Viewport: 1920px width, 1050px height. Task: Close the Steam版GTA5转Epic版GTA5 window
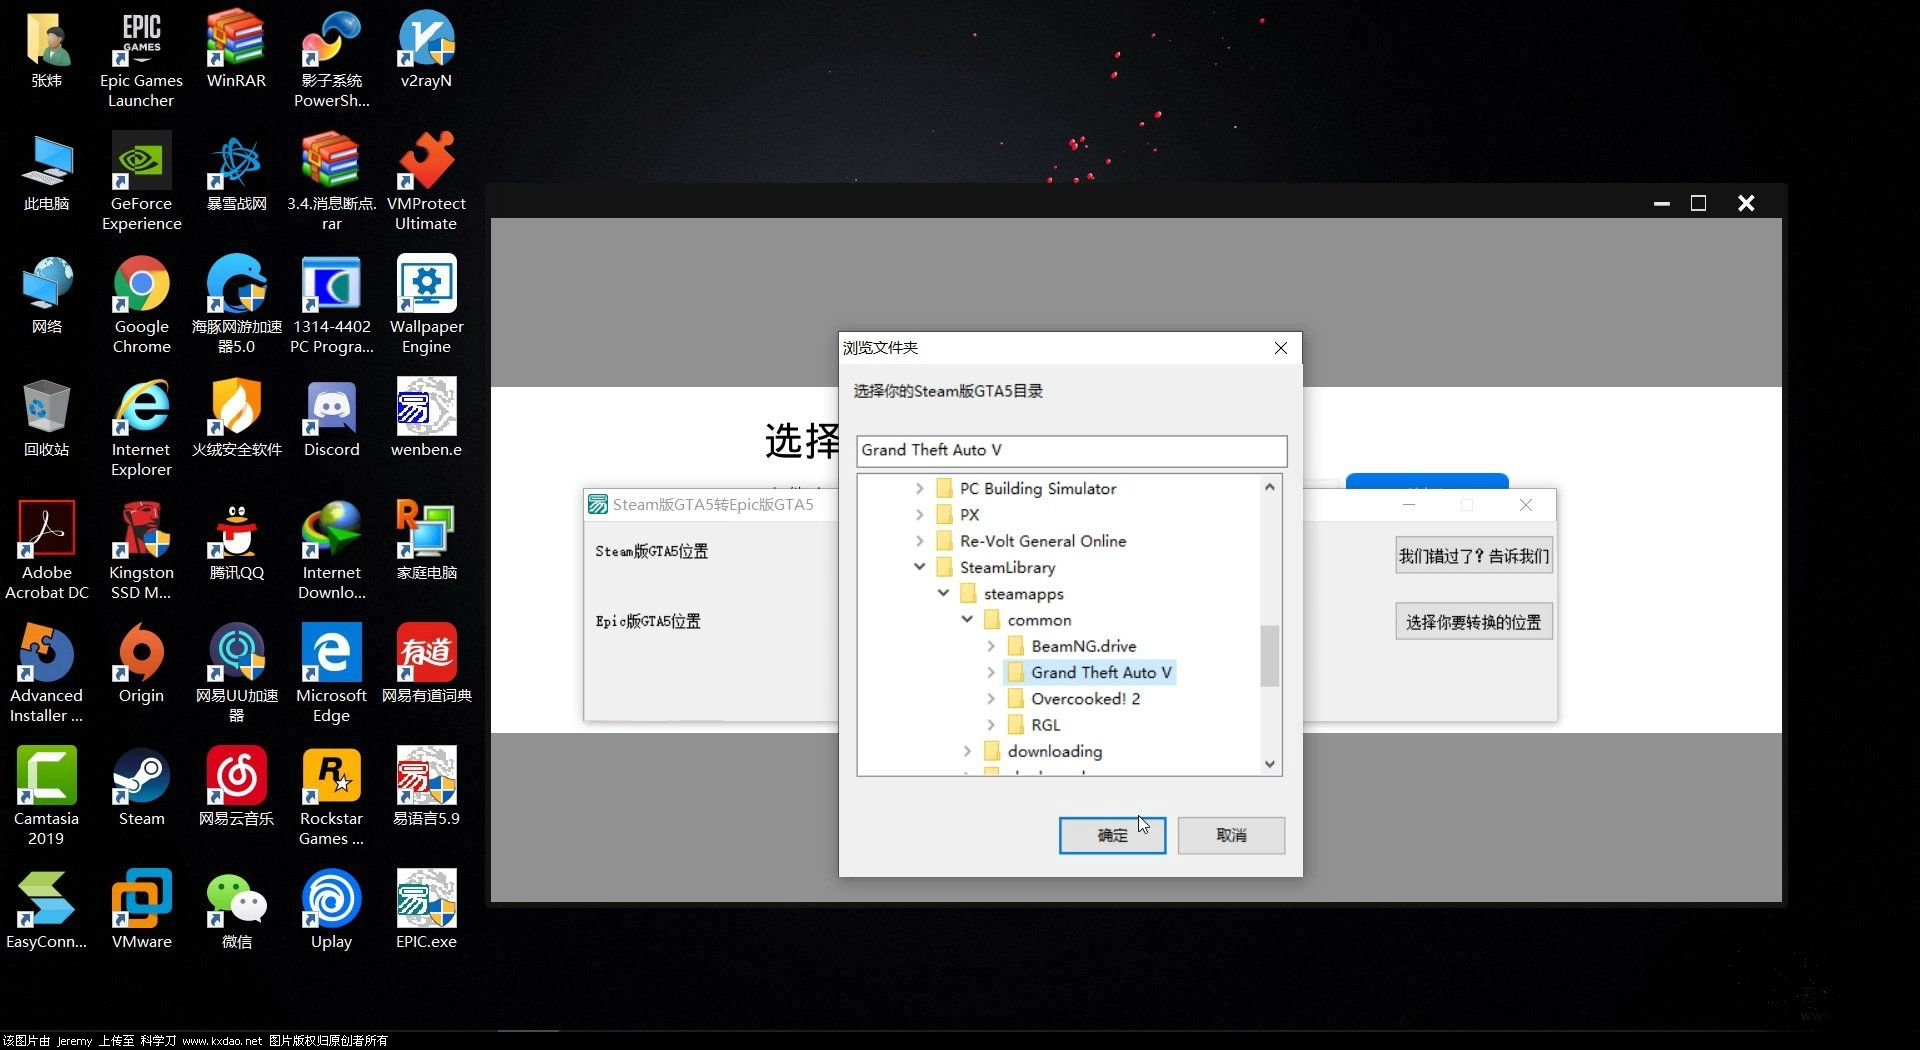click(1526, 505)
